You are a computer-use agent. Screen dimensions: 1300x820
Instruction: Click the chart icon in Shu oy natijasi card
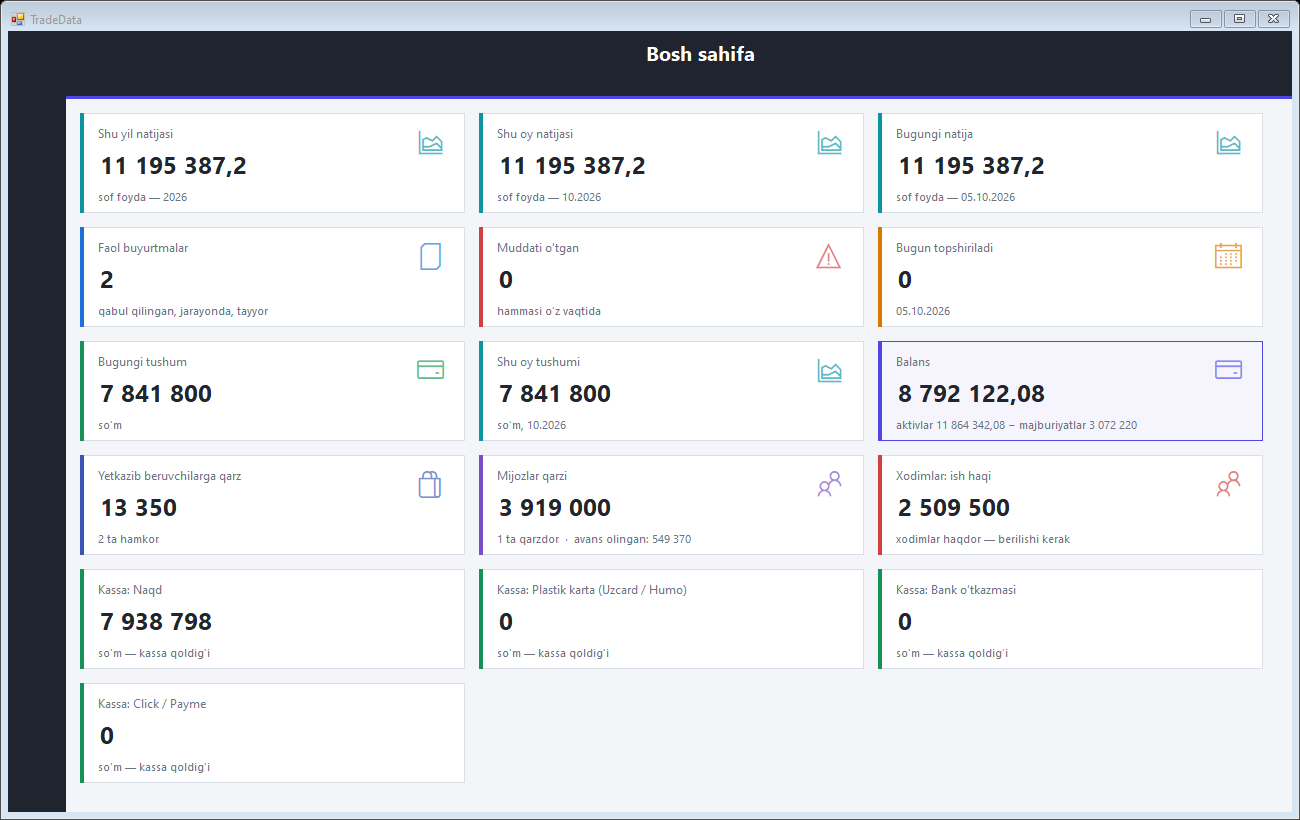829,143
